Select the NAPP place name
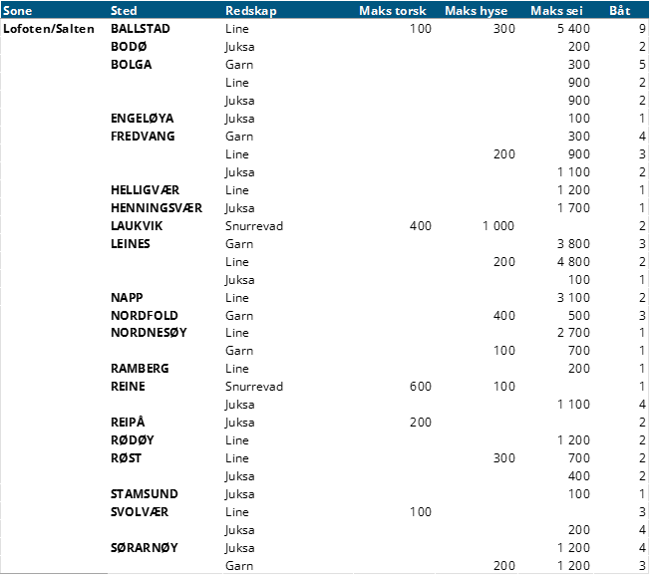The height and width of the screenshot is (575, 650). click(x=126, y=297)
